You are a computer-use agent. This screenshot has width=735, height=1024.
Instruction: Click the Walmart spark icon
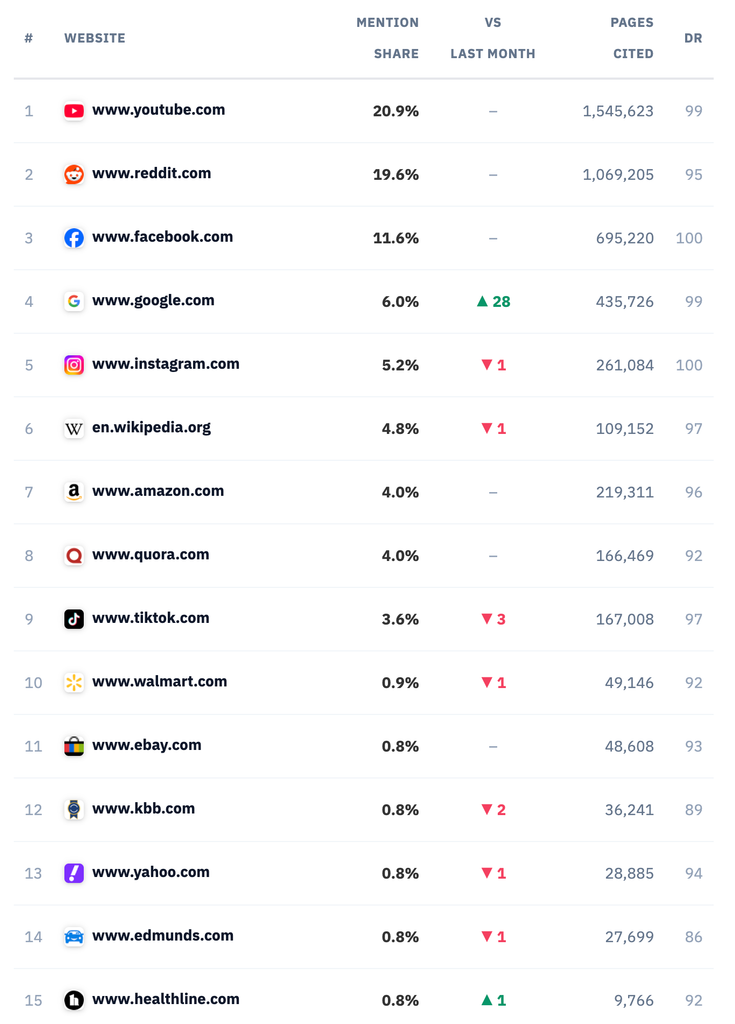pyautogui.click(x=74, y=682)
